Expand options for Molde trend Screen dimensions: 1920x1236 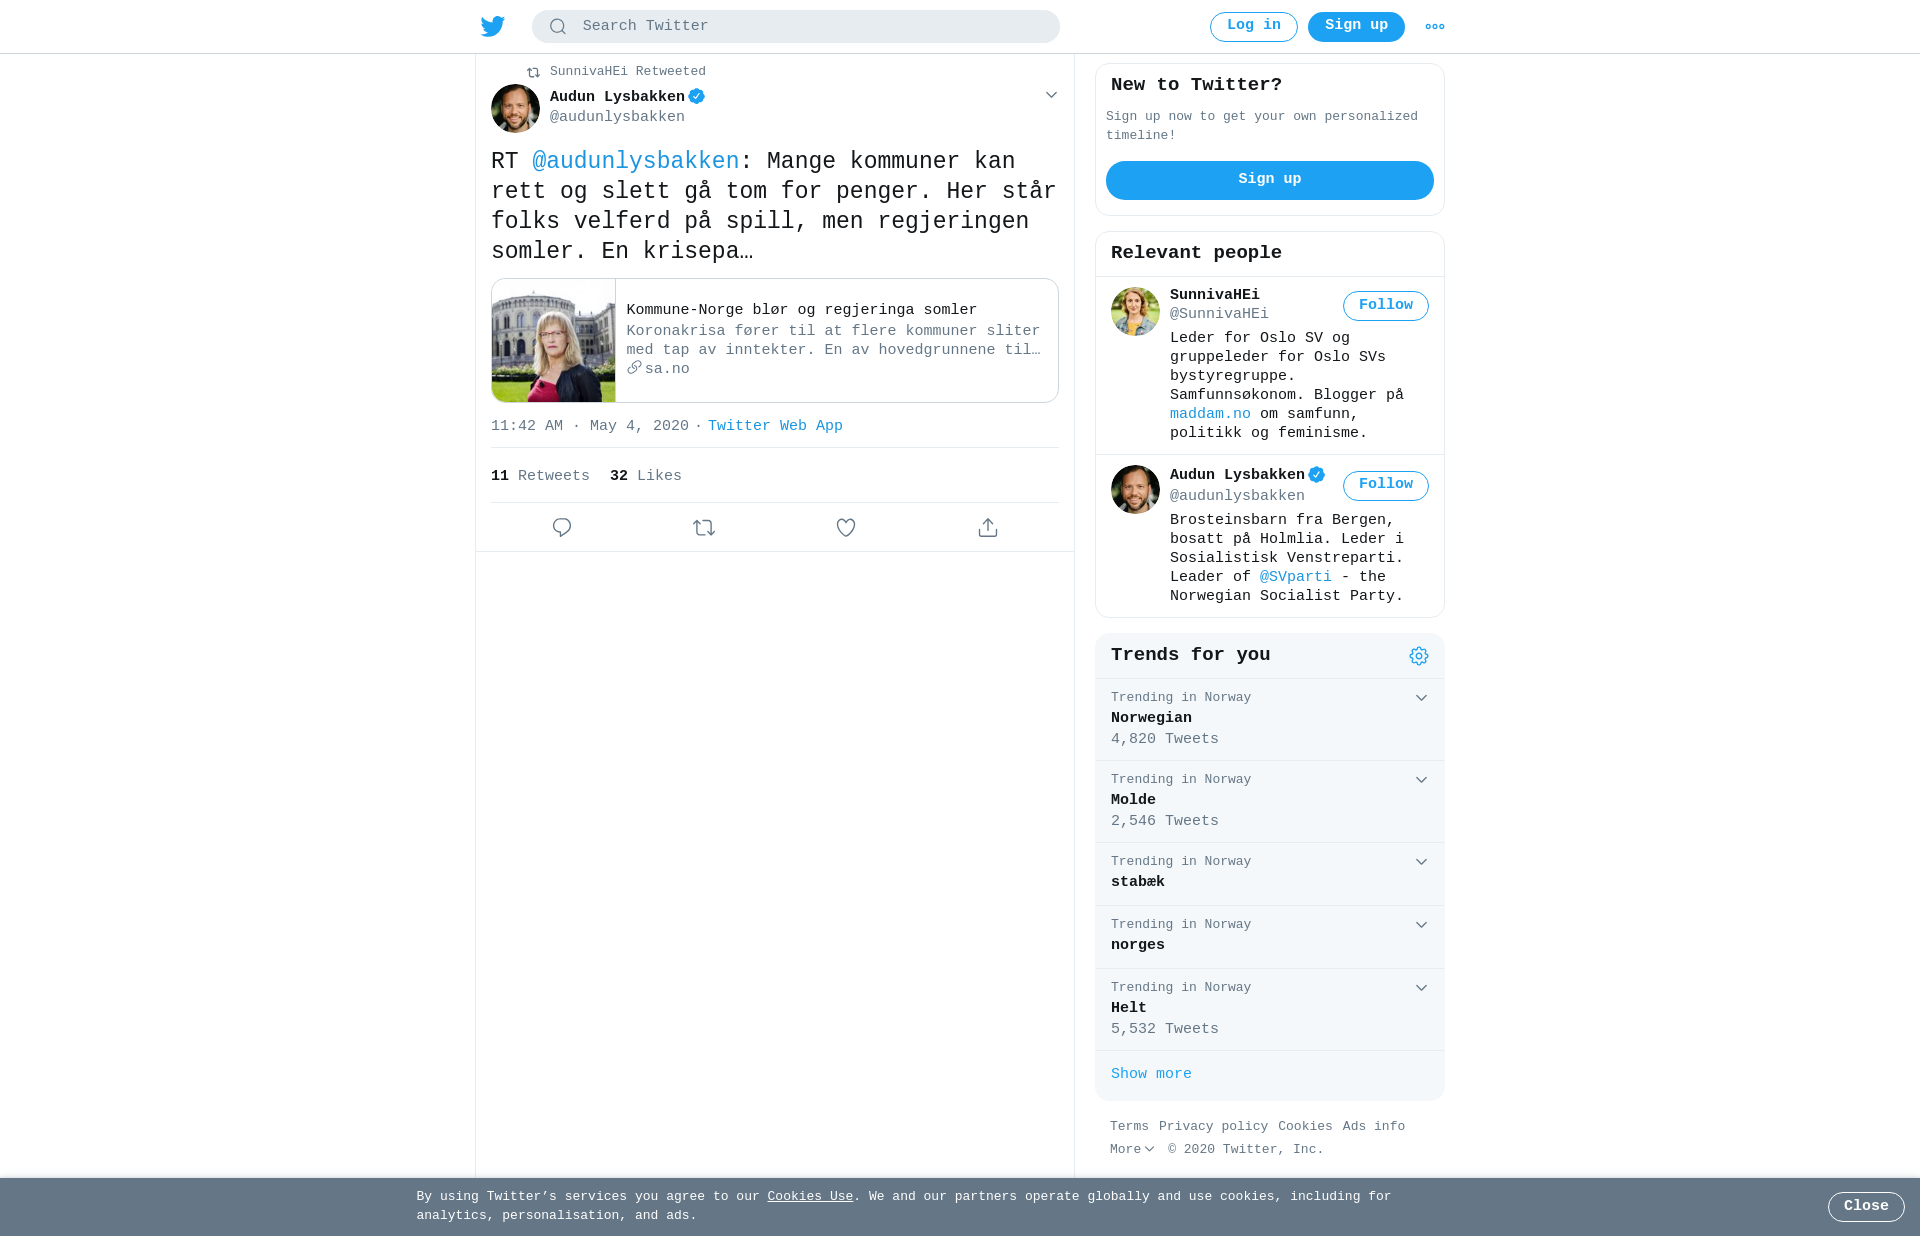click(1421, 780)
